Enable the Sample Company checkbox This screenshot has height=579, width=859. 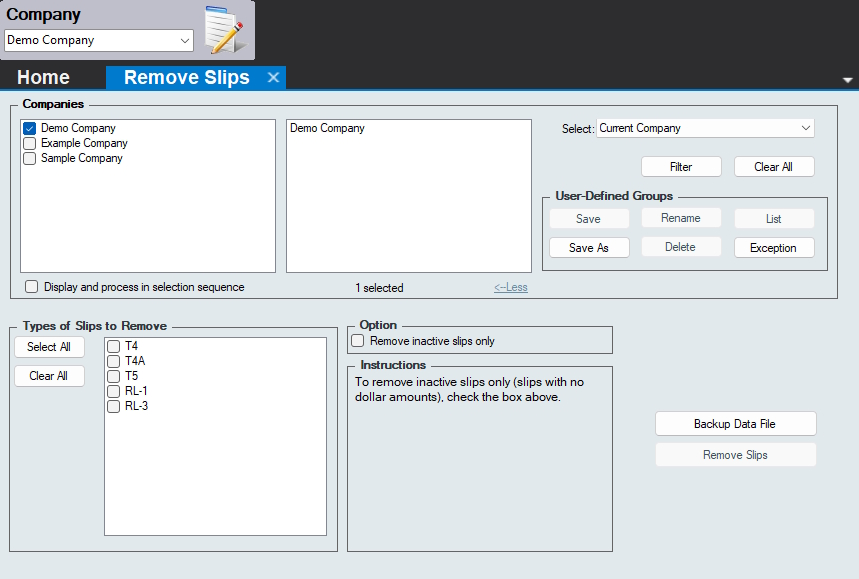30,158
